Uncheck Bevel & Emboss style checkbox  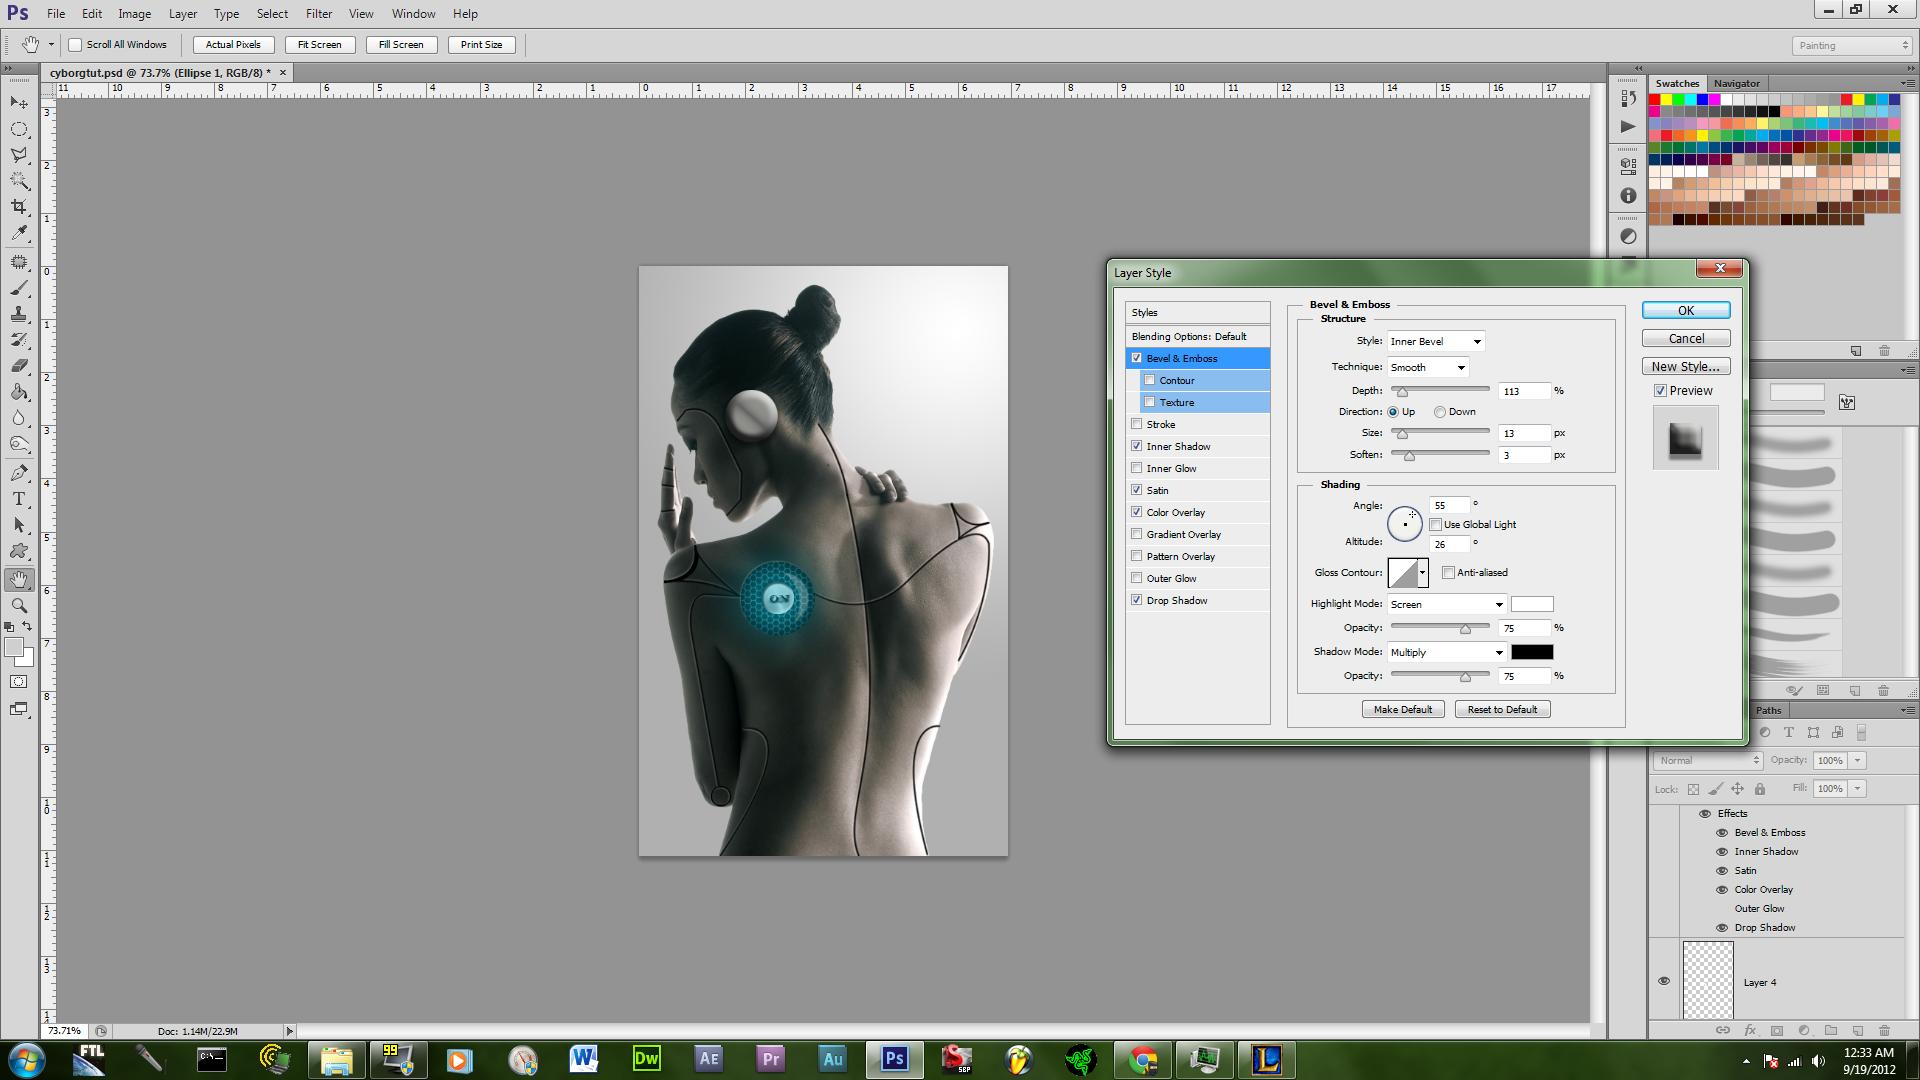(1137, 358)
